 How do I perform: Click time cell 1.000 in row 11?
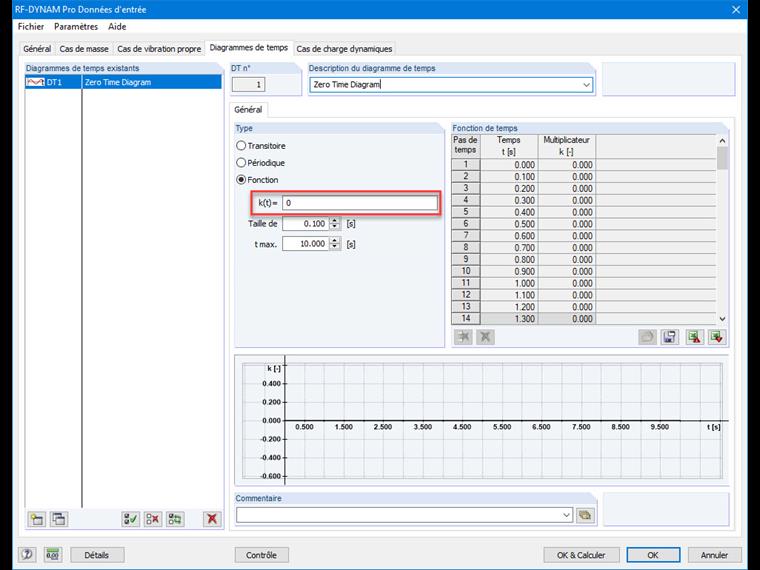[x=509, y=283]
